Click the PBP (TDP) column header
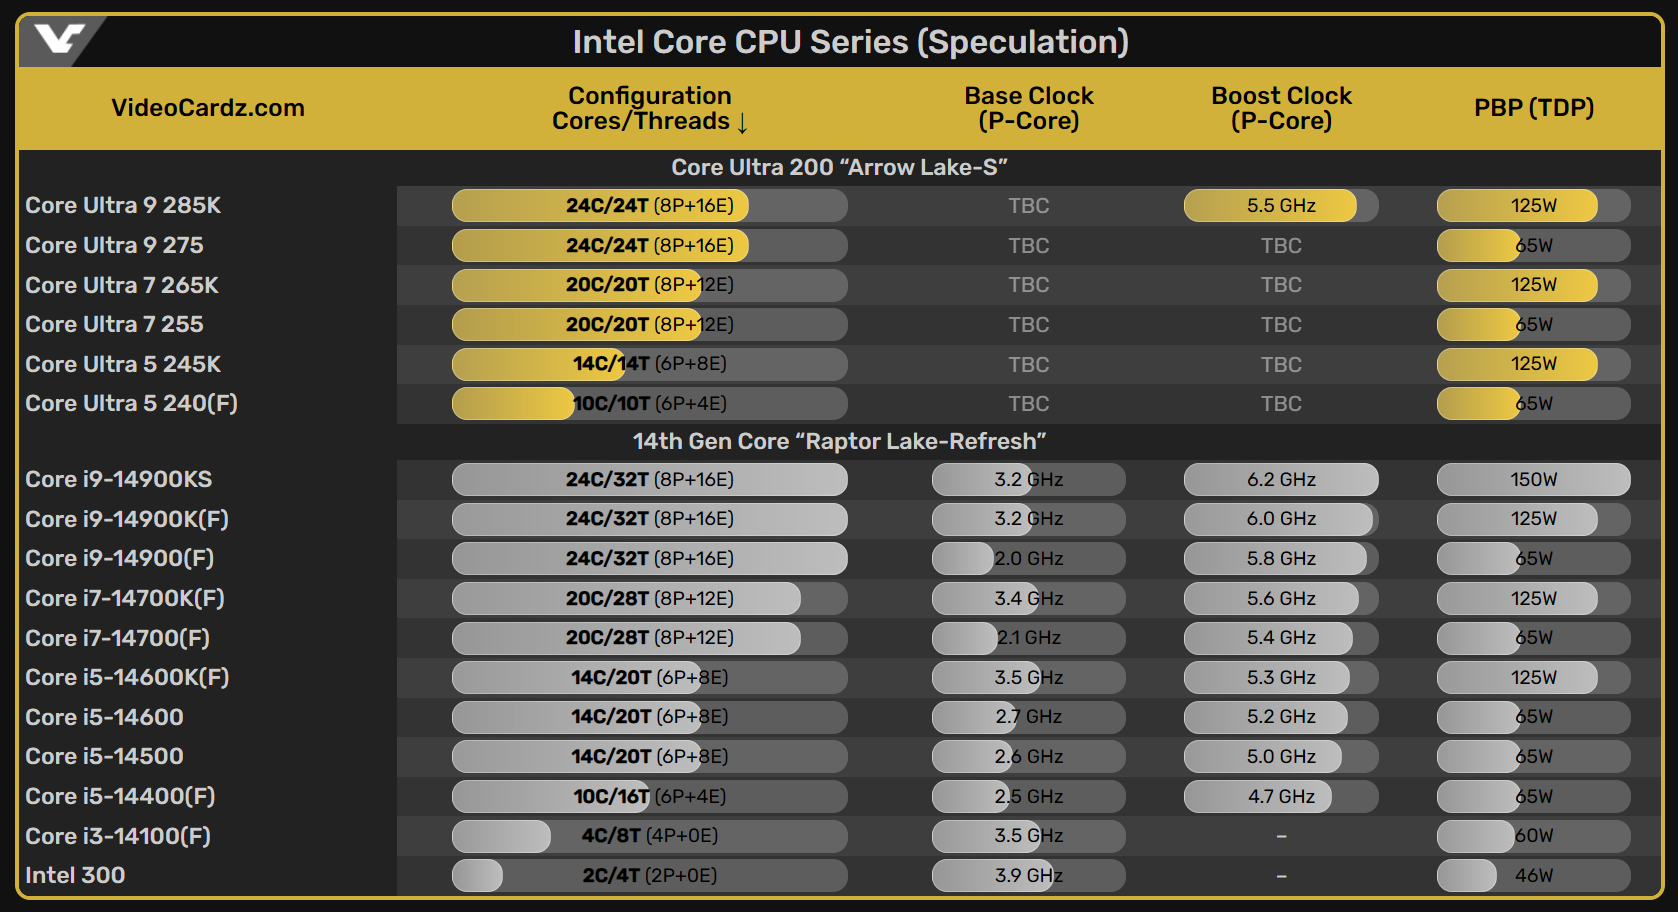 pyautogui.click(x=1534, y=108)
